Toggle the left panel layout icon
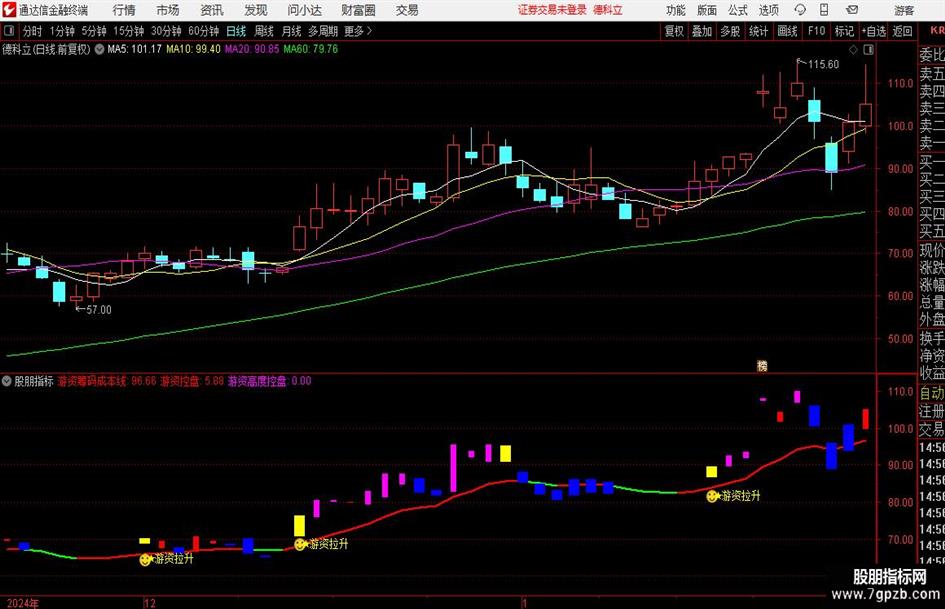 point(8,31)
